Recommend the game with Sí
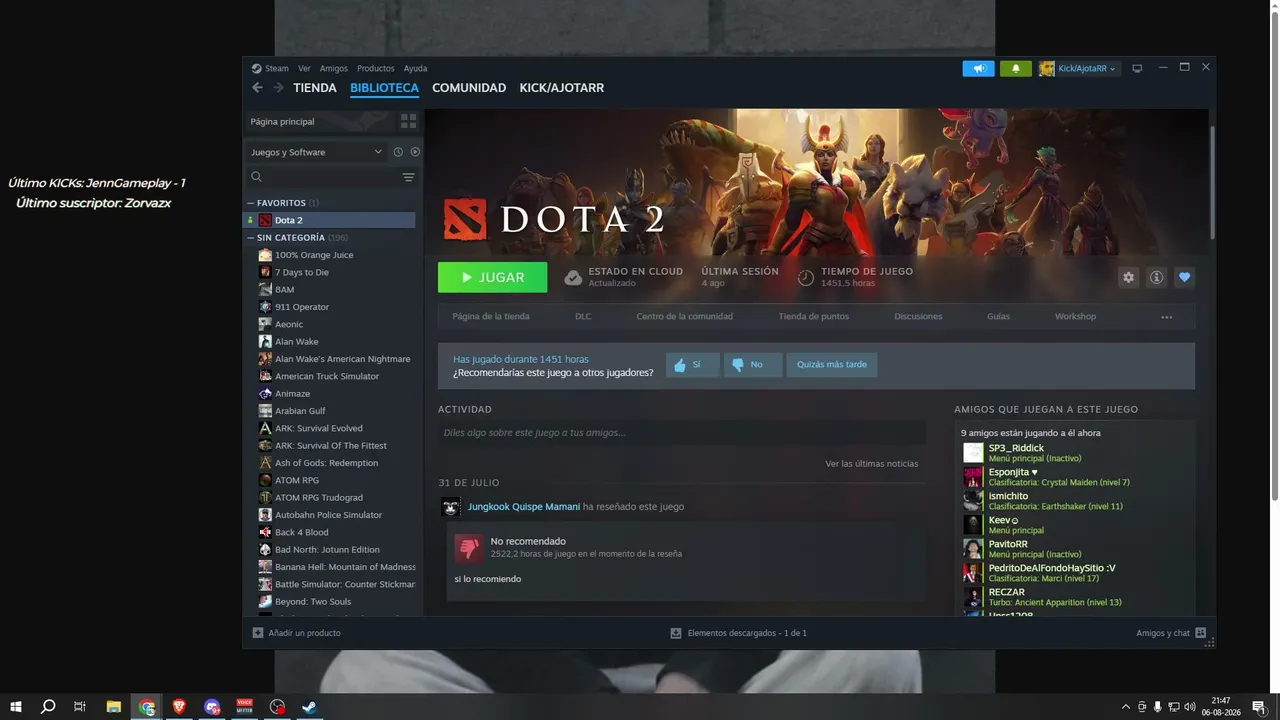The width and height of the screenshot is (1280, 720). click(x=693, y=365)
